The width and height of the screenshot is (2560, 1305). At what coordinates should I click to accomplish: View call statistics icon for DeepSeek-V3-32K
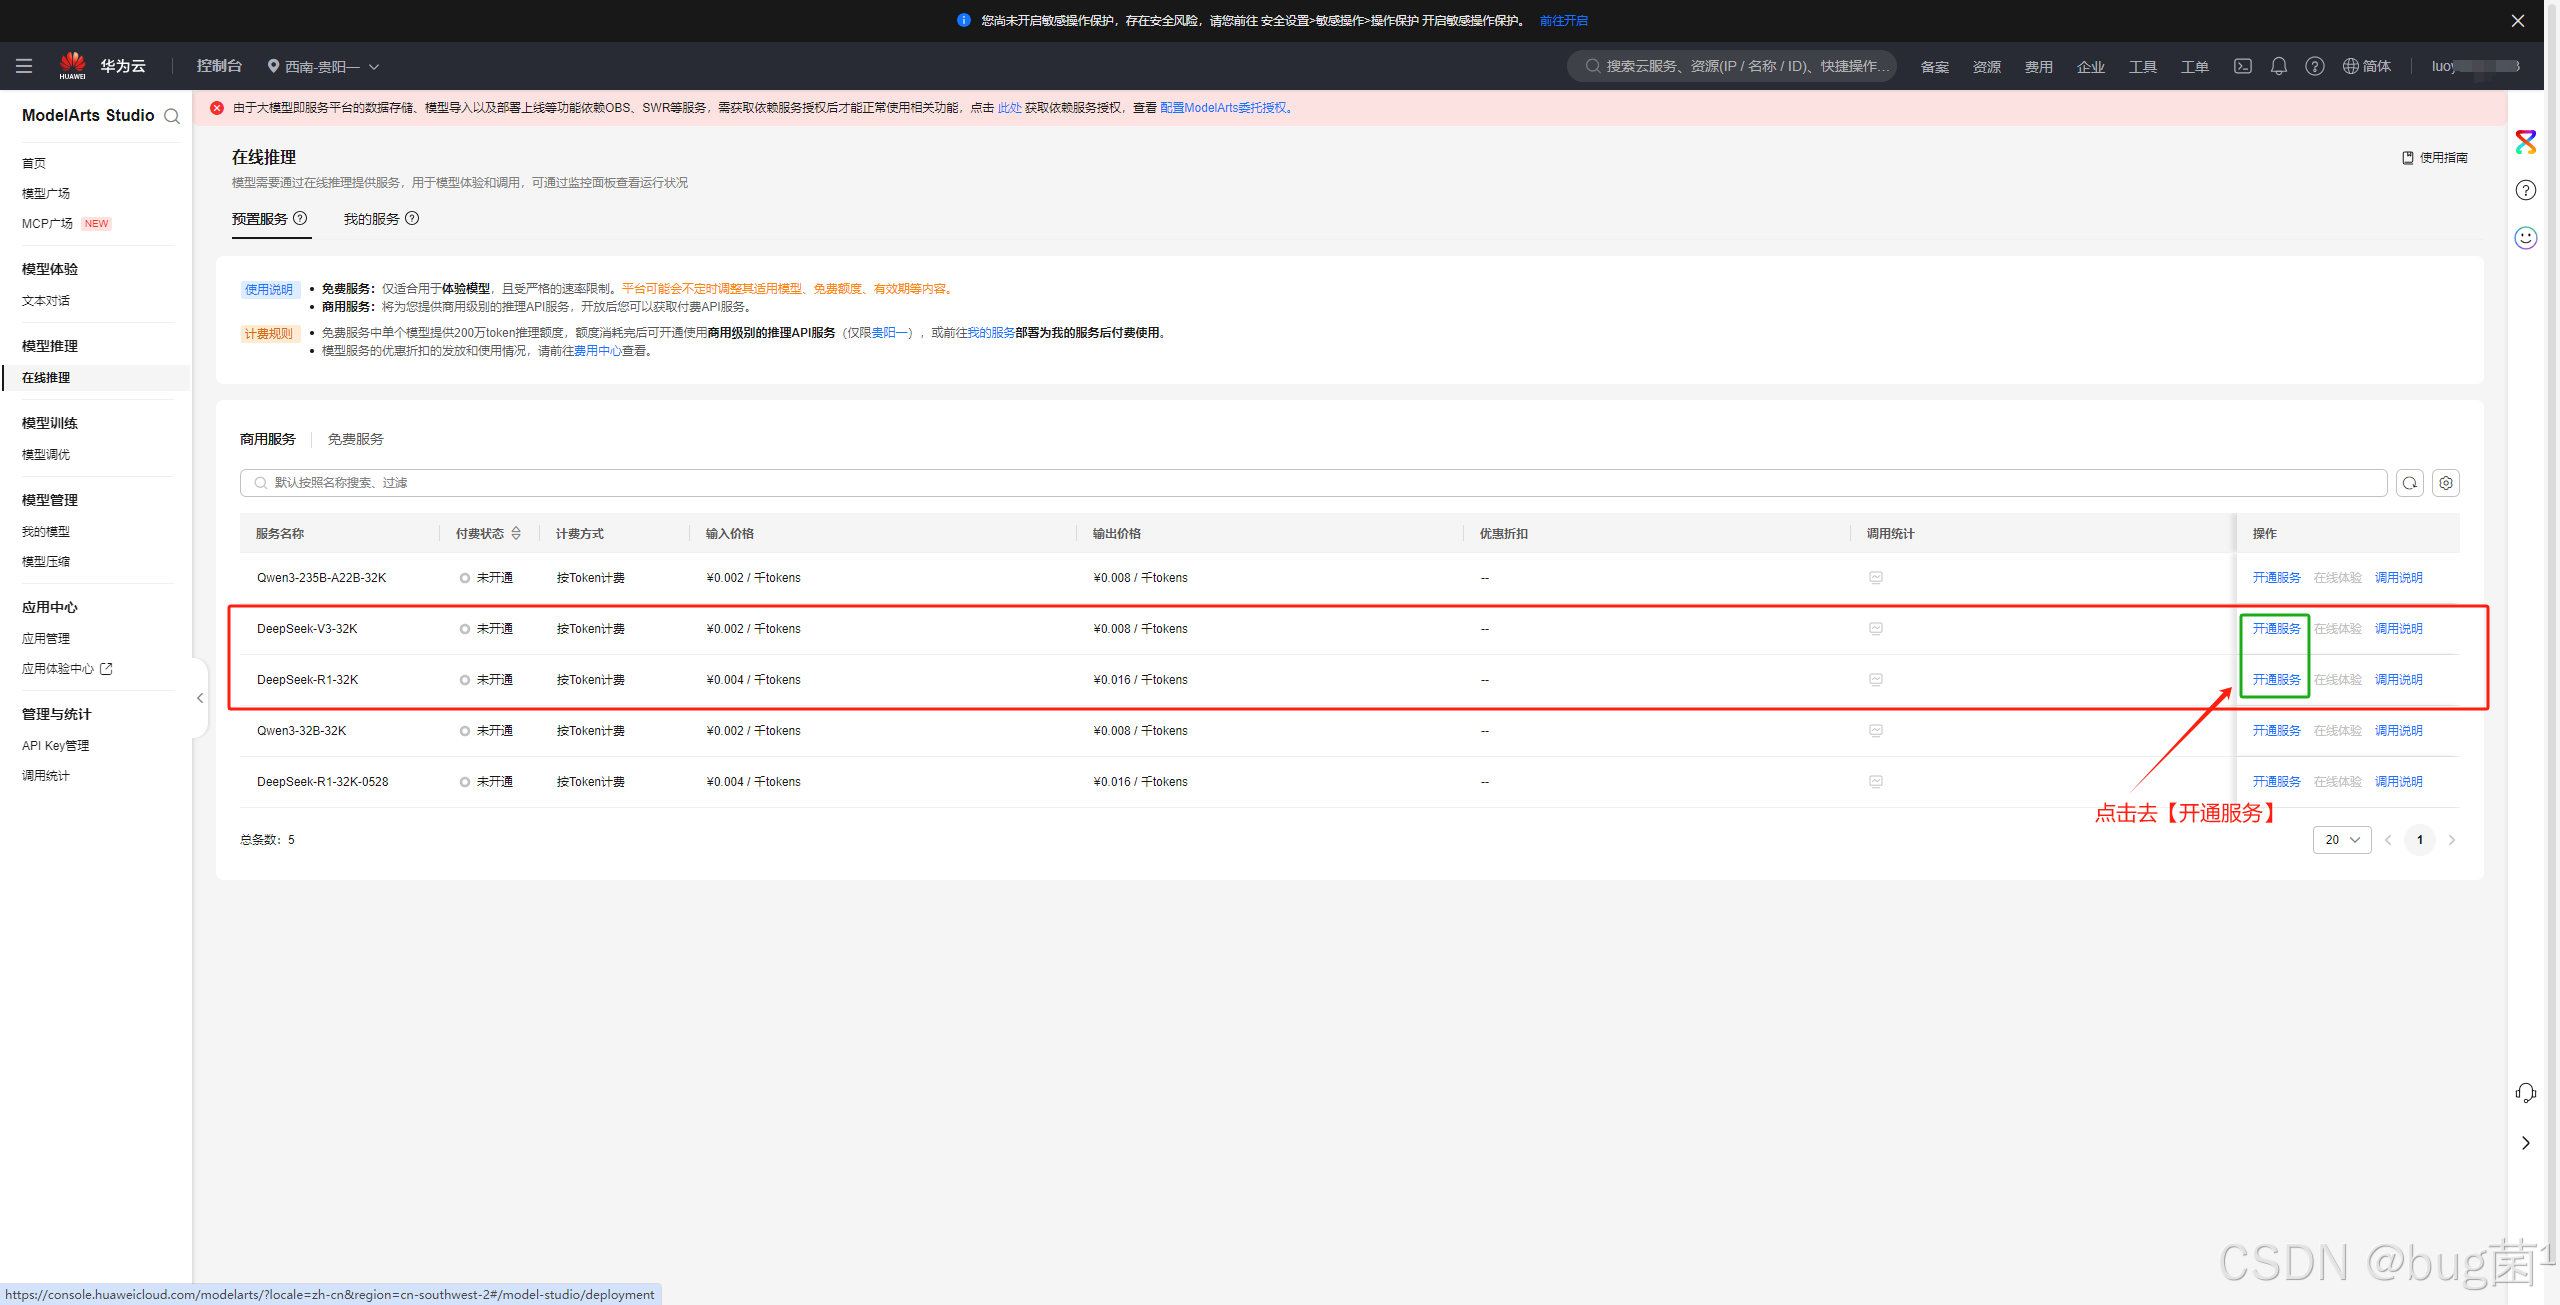point(1876,629)
